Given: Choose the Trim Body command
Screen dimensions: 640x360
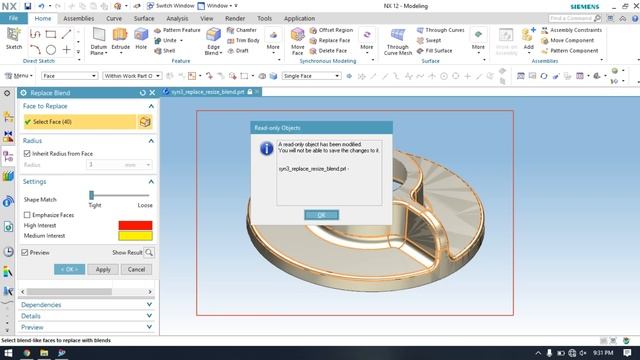Looking at the screenshot, I should [243, 40].
